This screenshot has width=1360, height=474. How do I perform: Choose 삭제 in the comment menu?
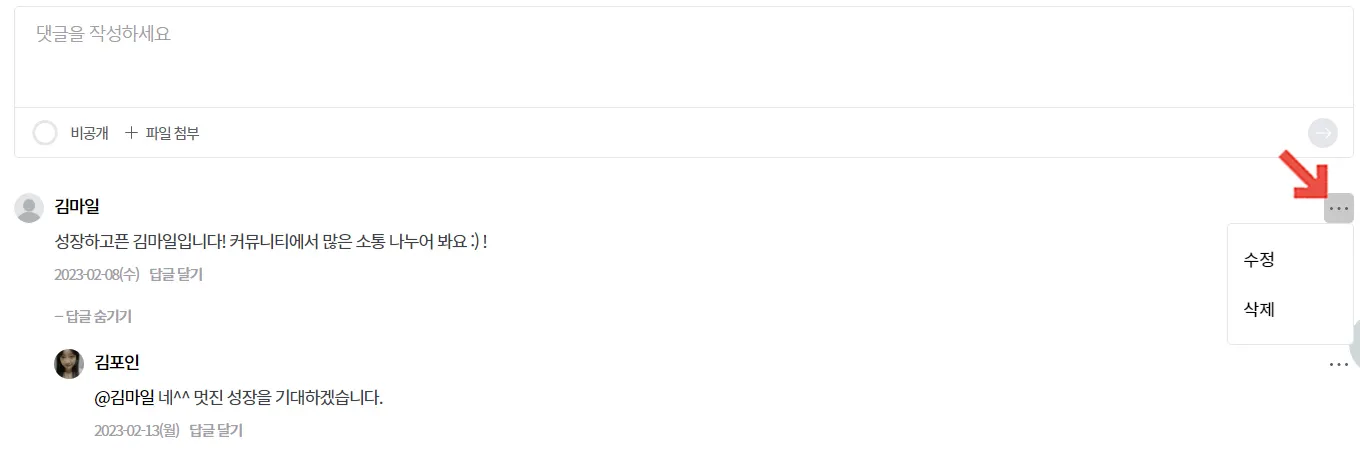(x=1259, y=310)
